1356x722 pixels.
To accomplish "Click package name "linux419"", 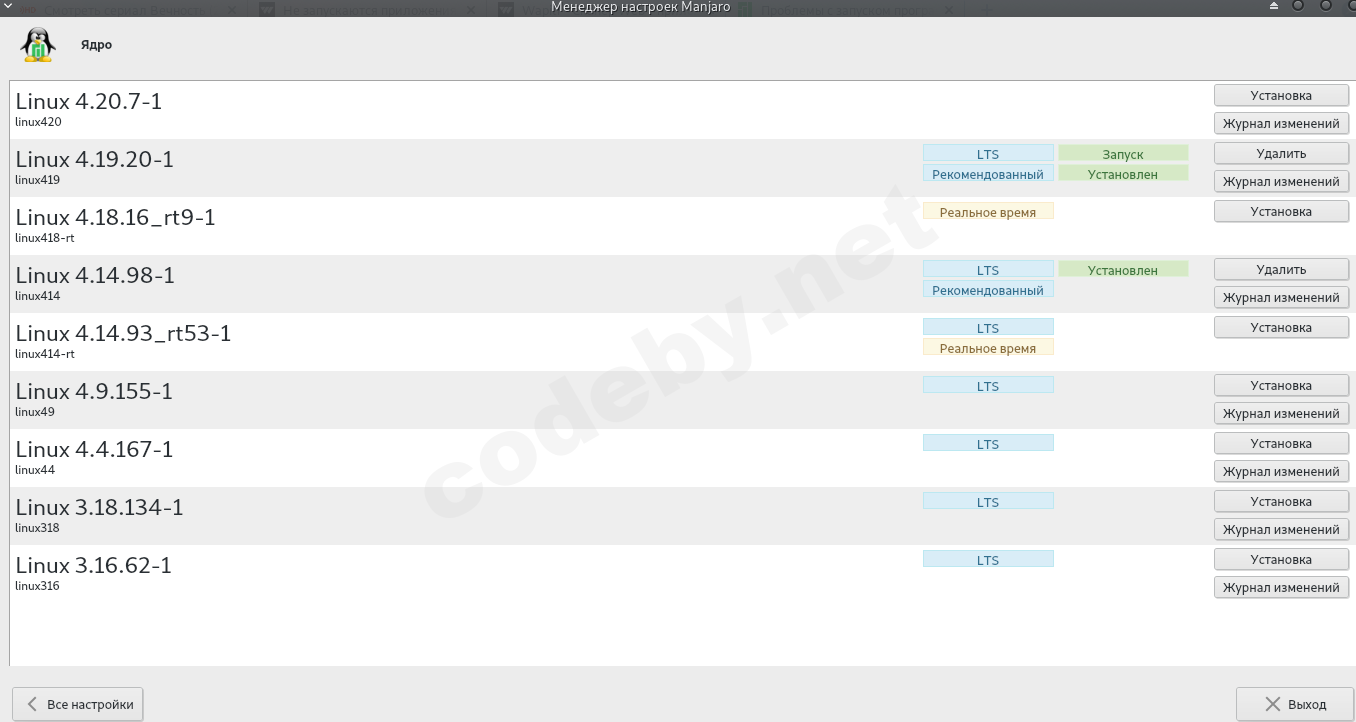I will tap(38, 180).
